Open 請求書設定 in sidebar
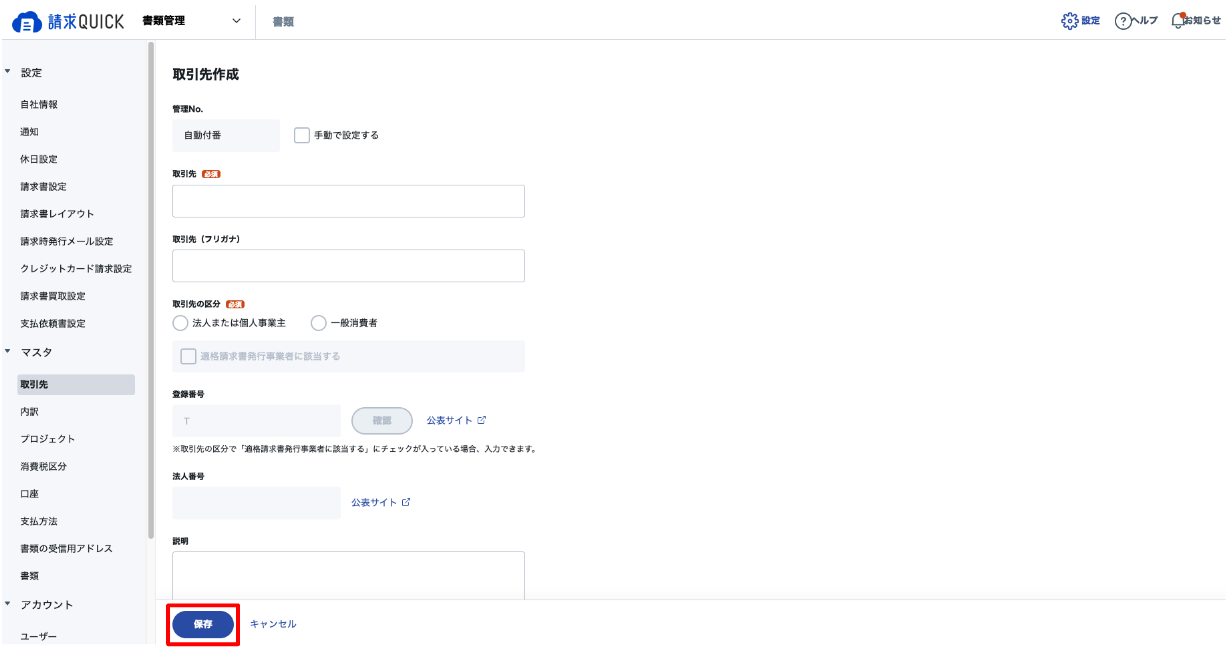This screenshot has width=1230, height=659. pos(44,186)
